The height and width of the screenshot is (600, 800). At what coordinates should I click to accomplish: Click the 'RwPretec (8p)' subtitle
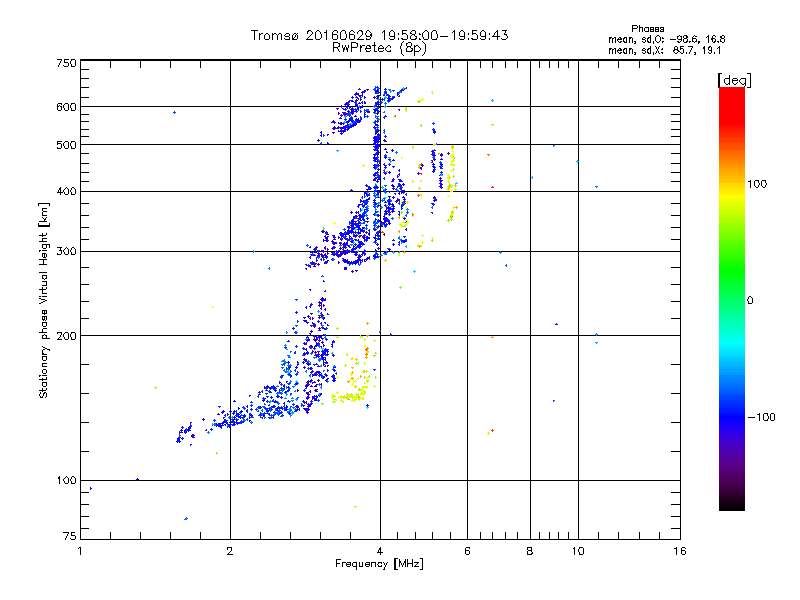pyautogui.click(x=379, y=48)
